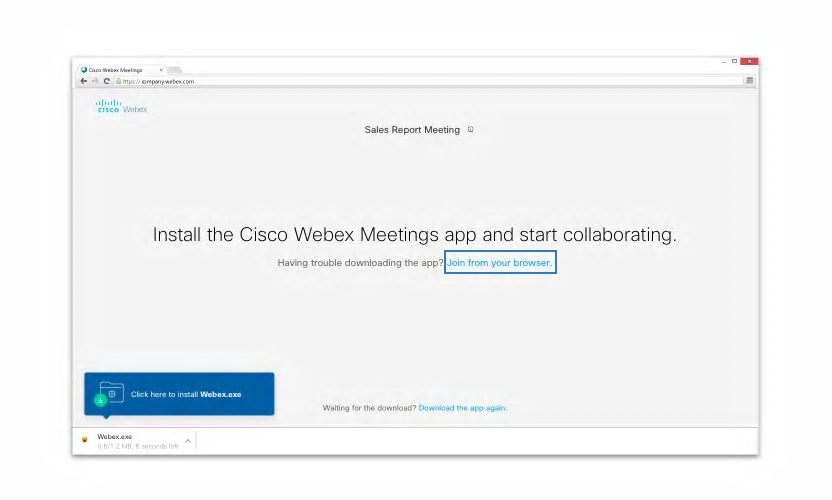Click the 'Having trouble downloading the app?' text
The width and height of the screenshot is (832, 500).
[360, 263]
